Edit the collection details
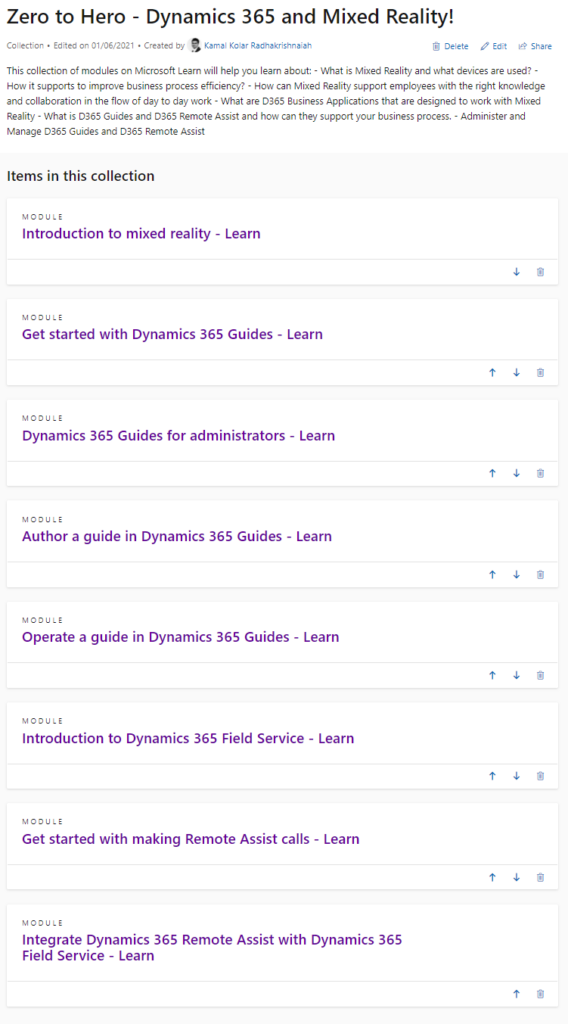 [x=494, y=46]
